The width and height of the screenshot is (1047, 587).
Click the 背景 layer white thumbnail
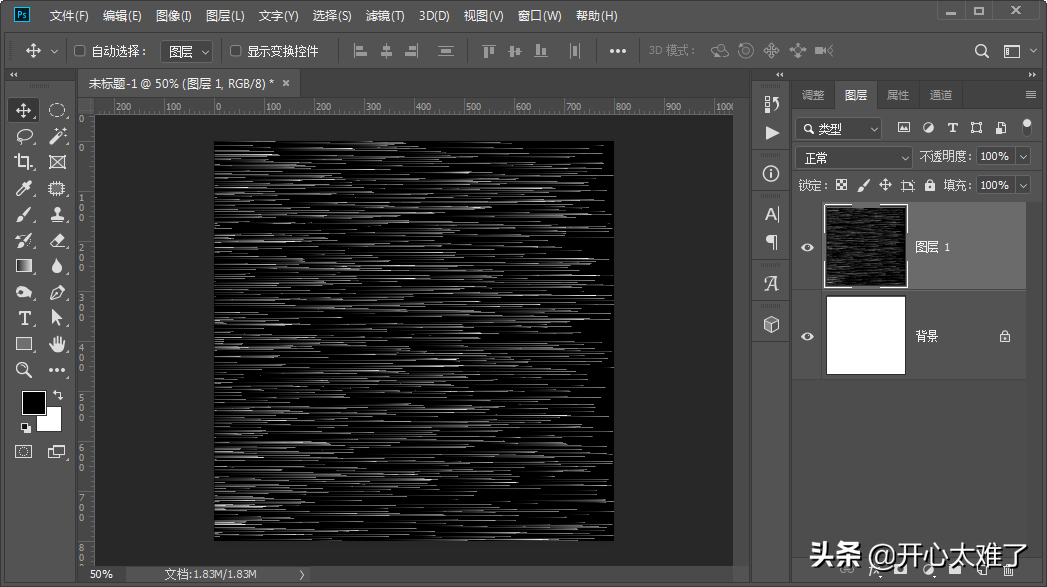click(x=866, y=335)
